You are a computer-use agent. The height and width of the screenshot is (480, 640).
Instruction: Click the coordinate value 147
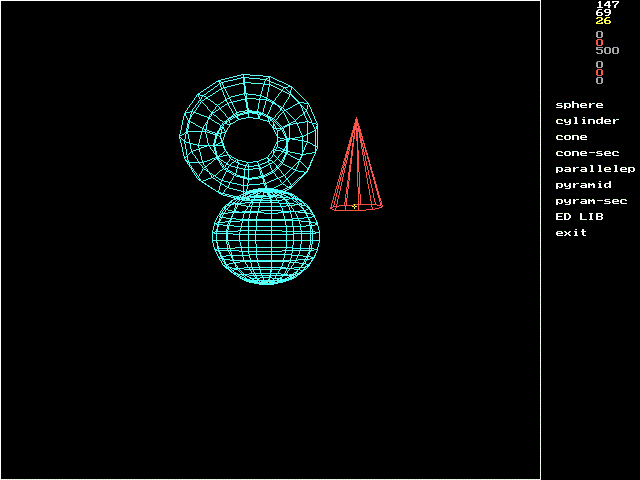pos(608,4)
